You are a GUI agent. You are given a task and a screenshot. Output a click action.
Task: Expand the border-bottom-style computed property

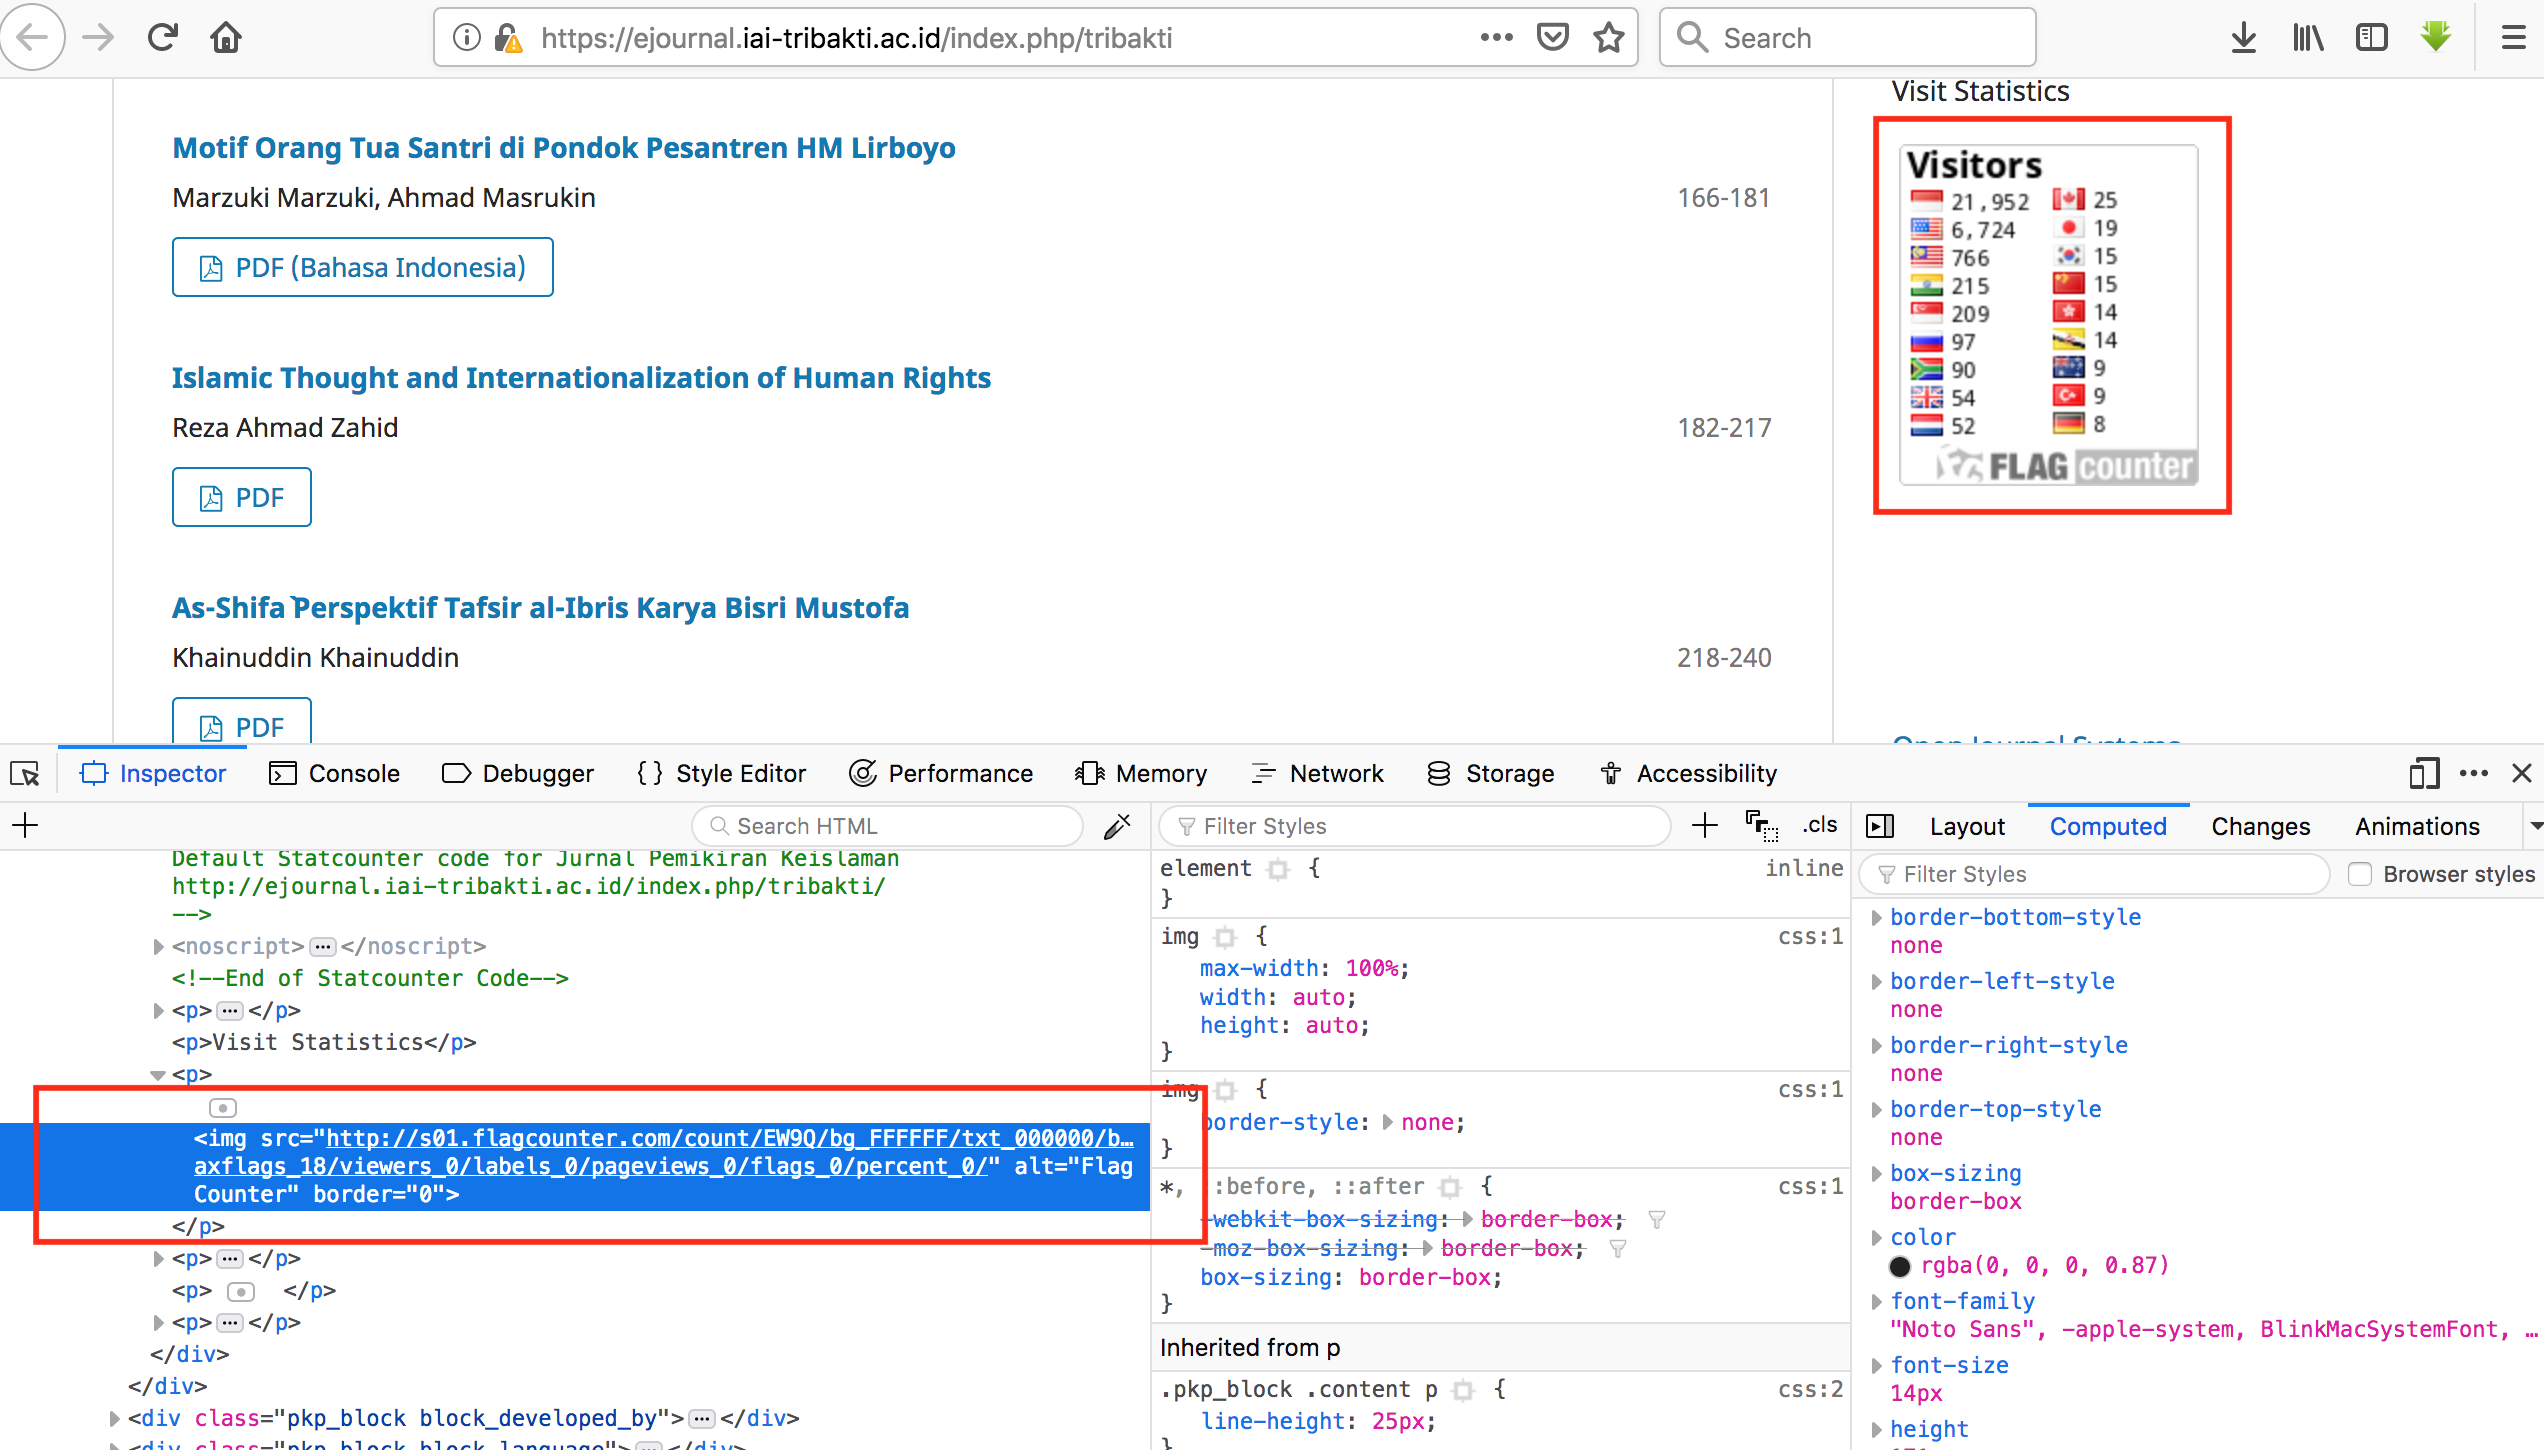click(1877, 917)
